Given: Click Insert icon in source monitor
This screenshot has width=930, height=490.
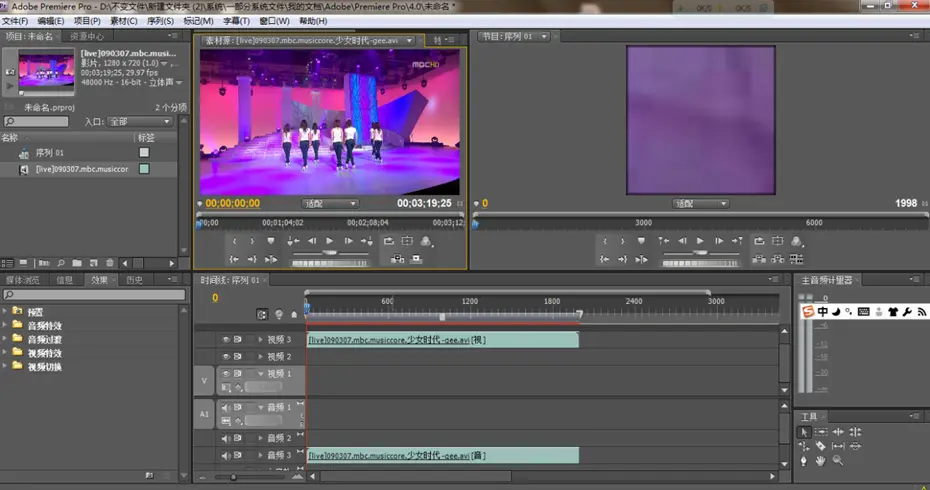Looking at the screenshot, I should click(x=397, y=259).
